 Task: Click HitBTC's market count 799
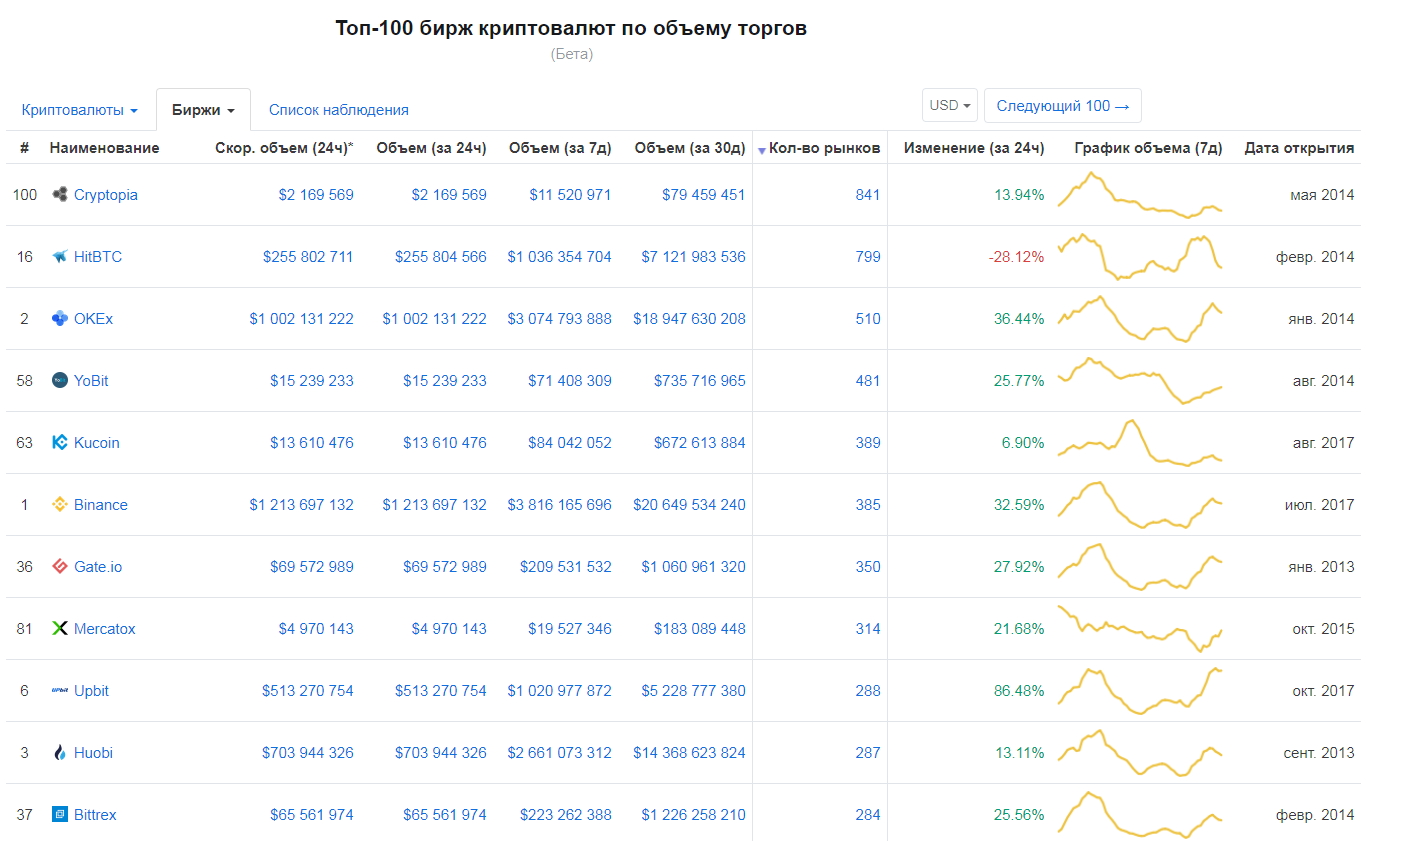pyautogui.click(x=868, y=257)
